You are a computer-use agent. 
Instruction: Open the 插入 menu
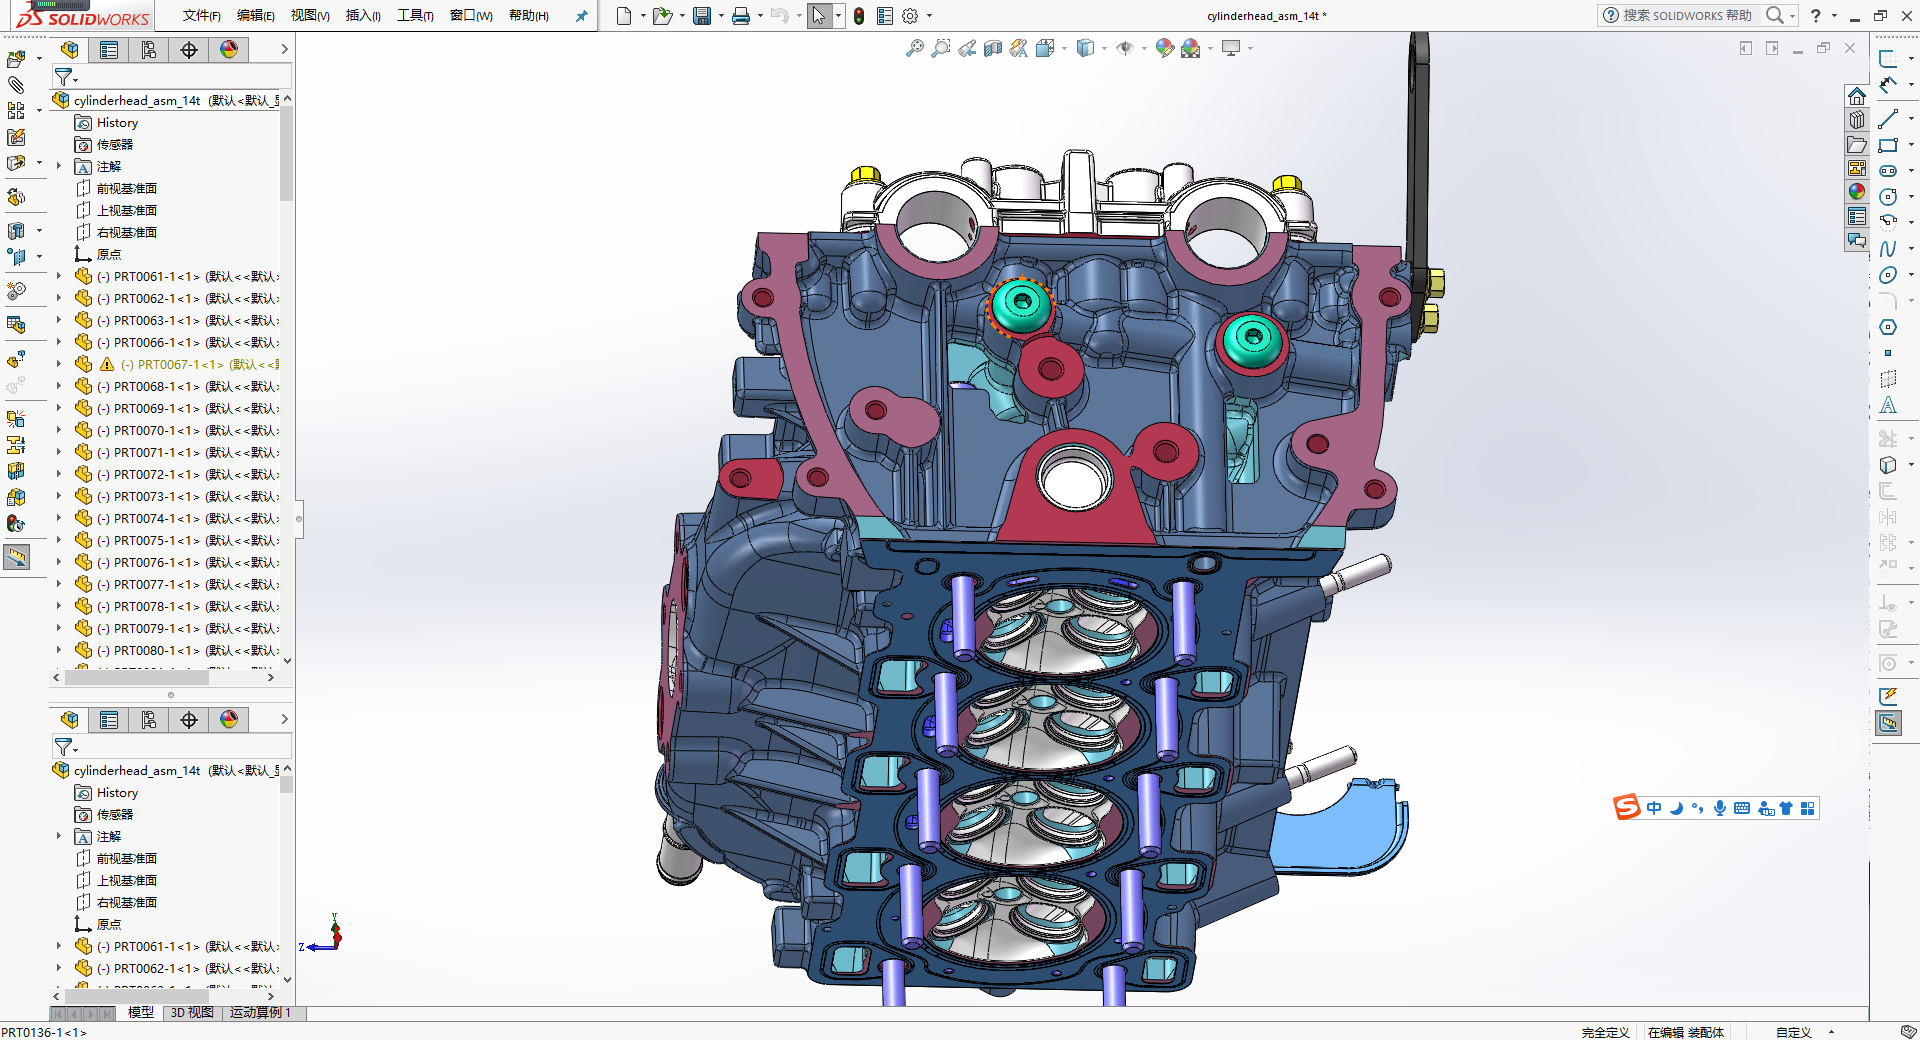(363, 16)
